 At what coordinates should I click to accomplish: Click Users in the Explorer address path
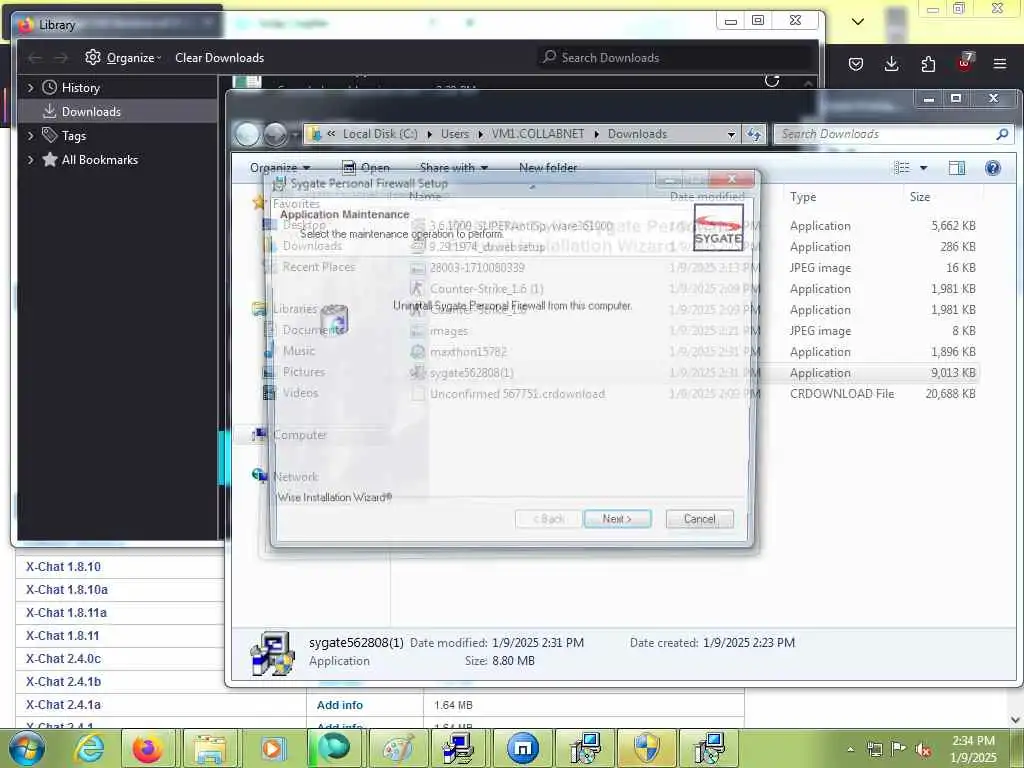(x=455, y=134)
